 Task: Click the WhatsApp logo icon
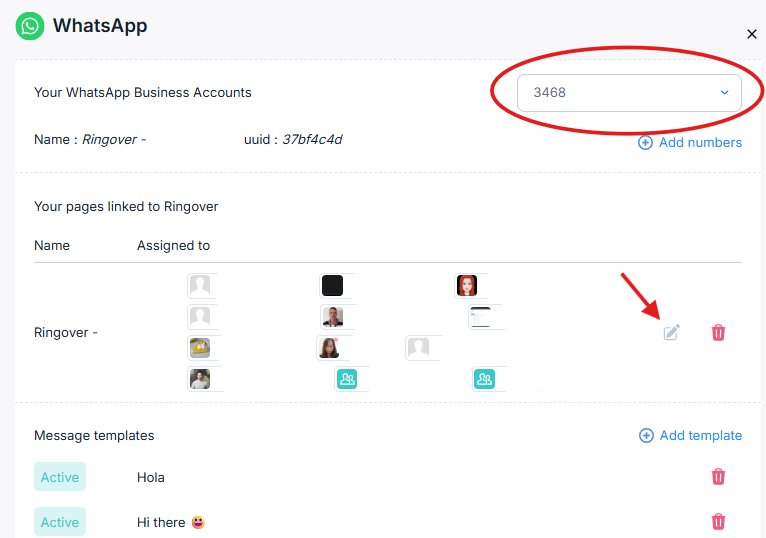30,26
